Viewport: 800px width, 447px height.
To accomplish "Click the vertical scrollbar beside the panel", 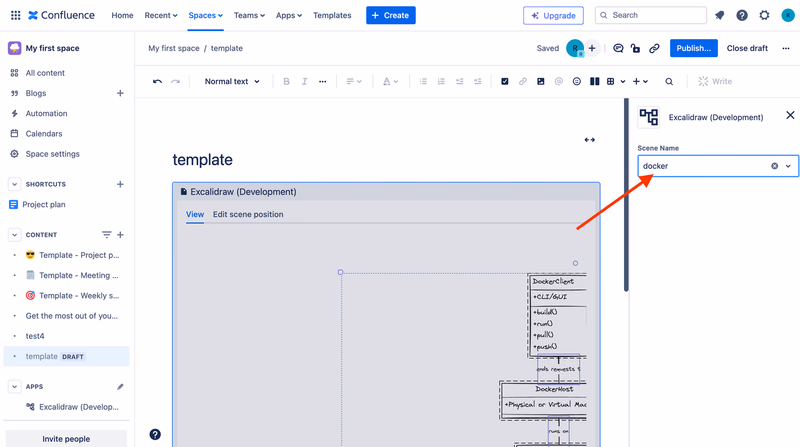I will point(626,195).
